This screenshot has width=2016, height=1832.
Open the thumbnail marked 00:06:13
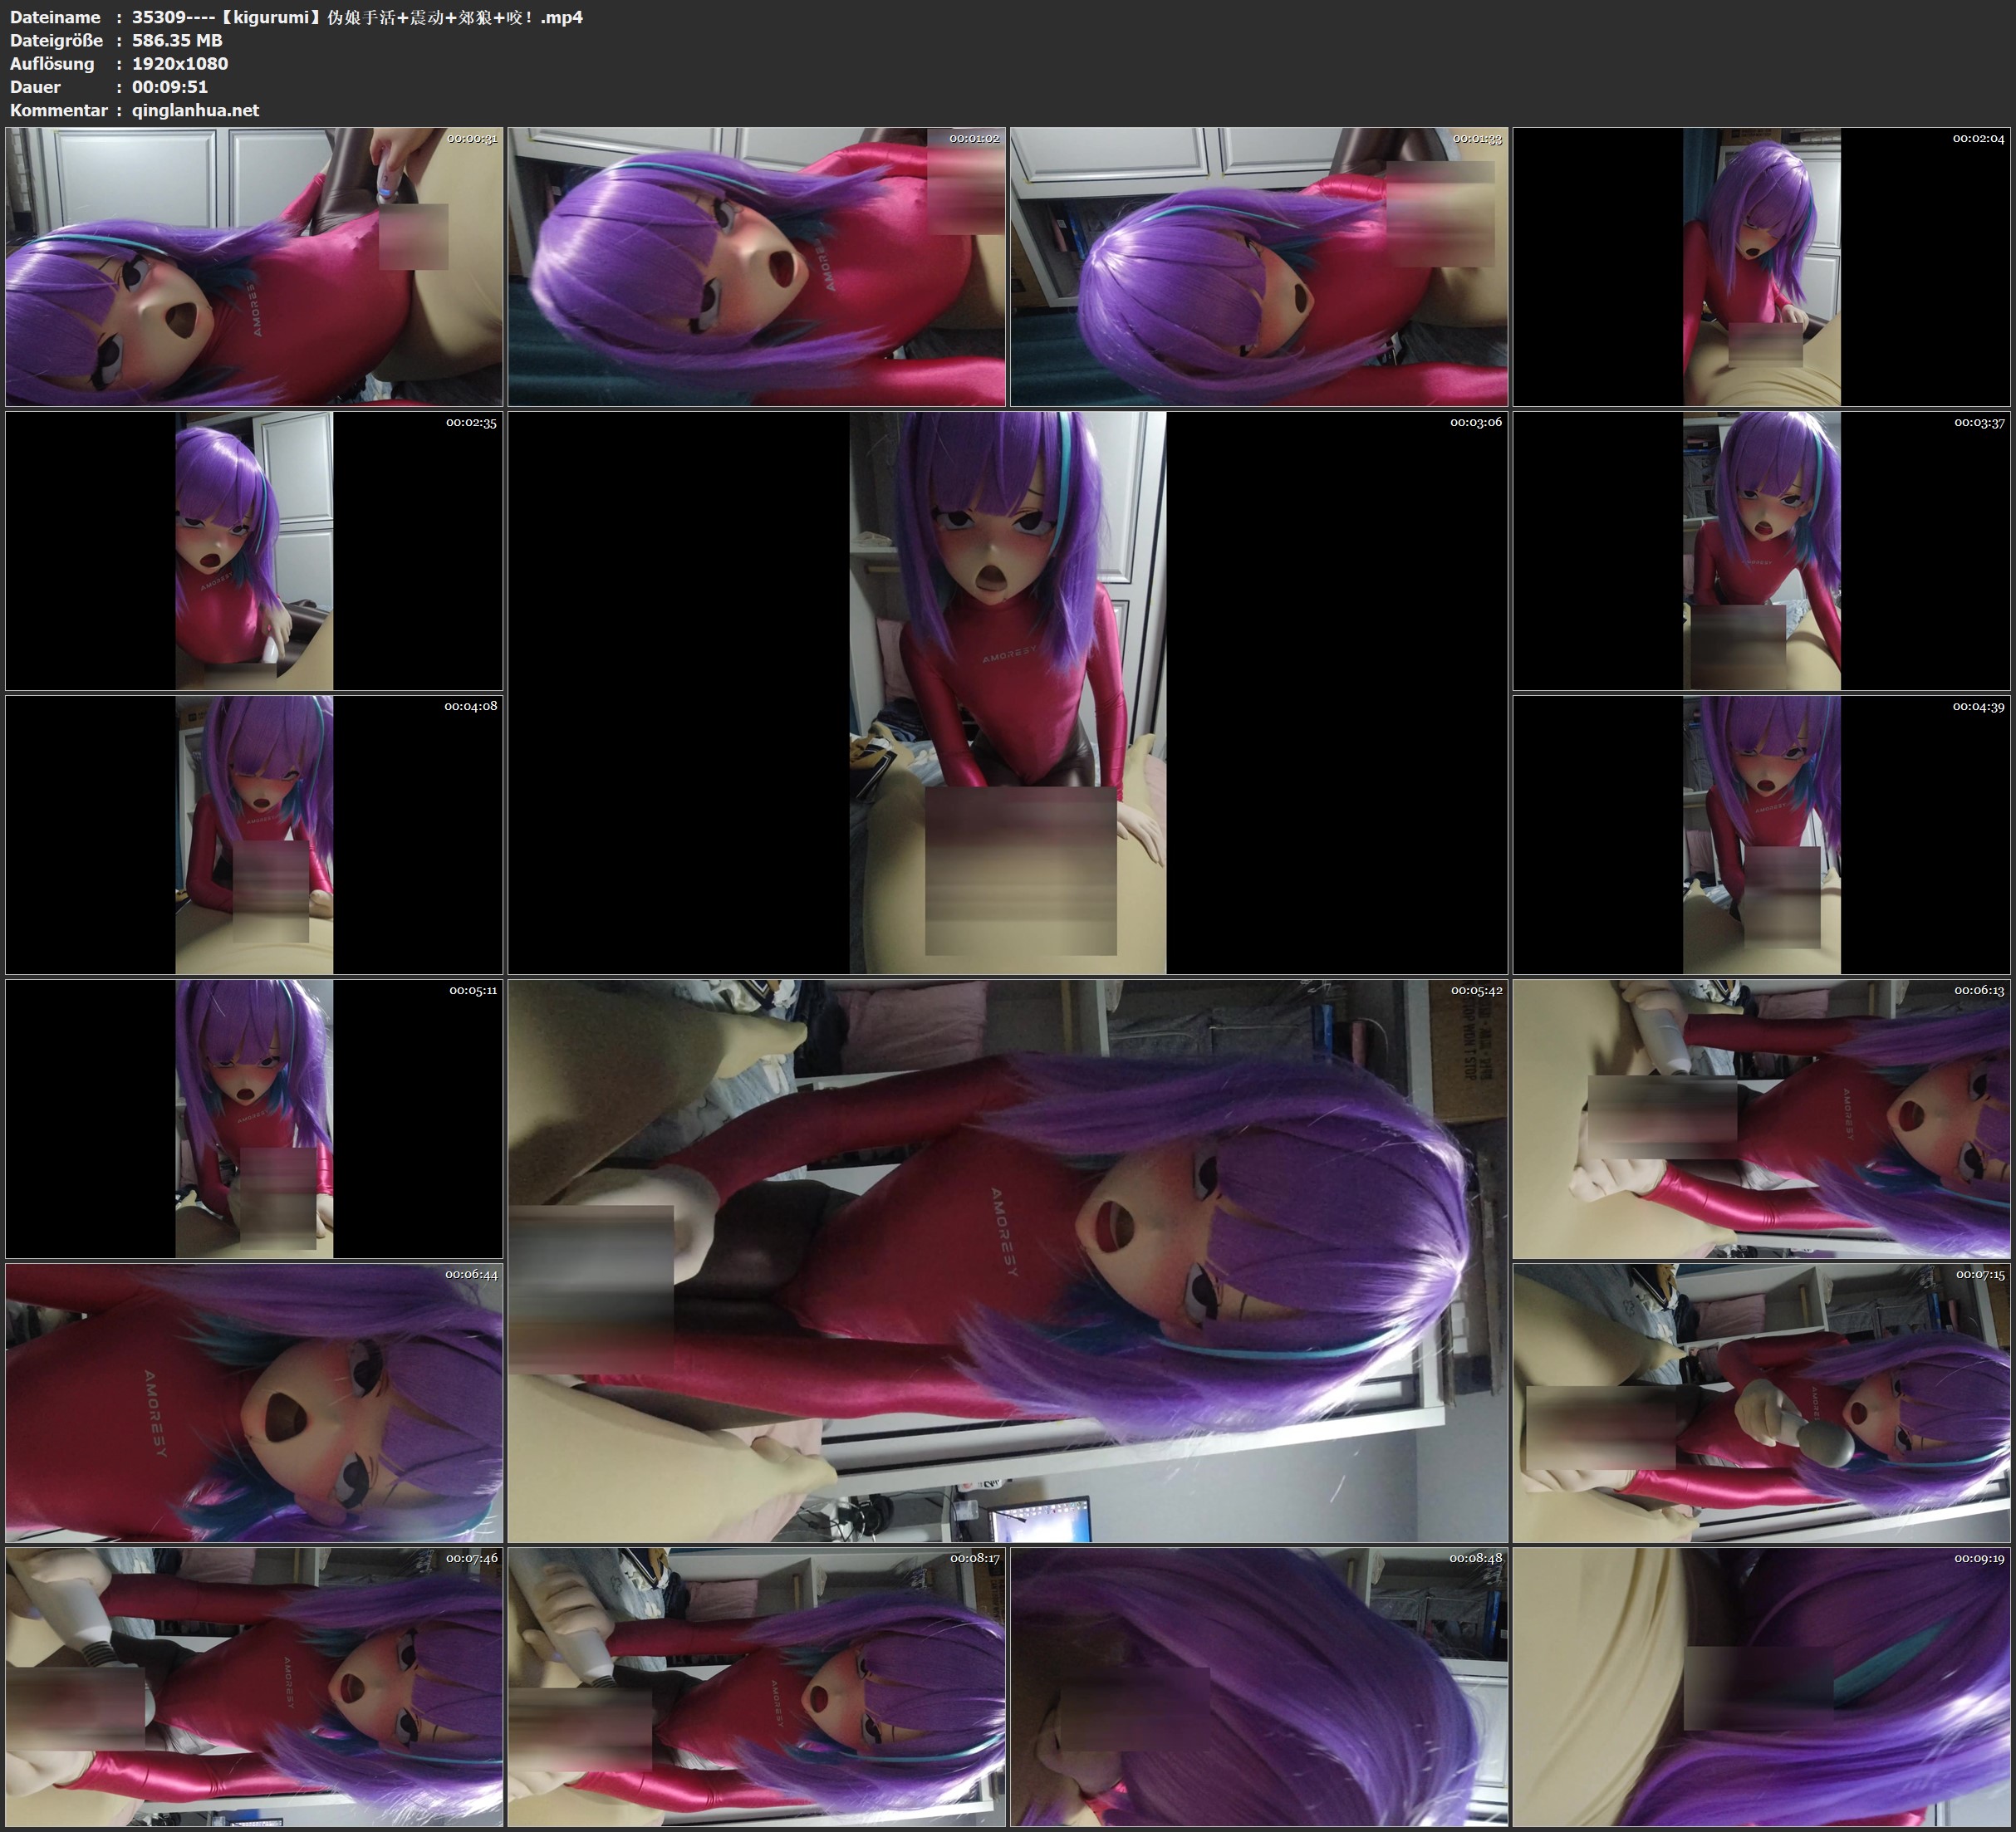pos(1761,1118)
